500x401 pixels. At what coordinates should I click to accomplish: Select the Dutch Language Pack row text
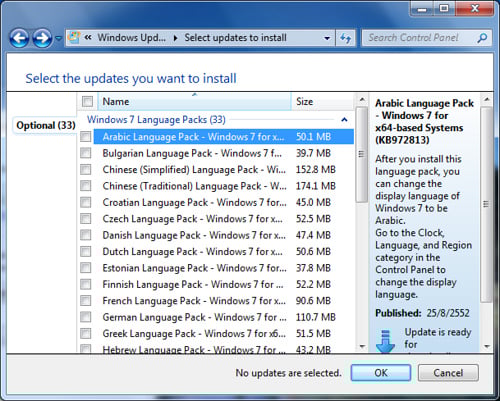[193, 251]
